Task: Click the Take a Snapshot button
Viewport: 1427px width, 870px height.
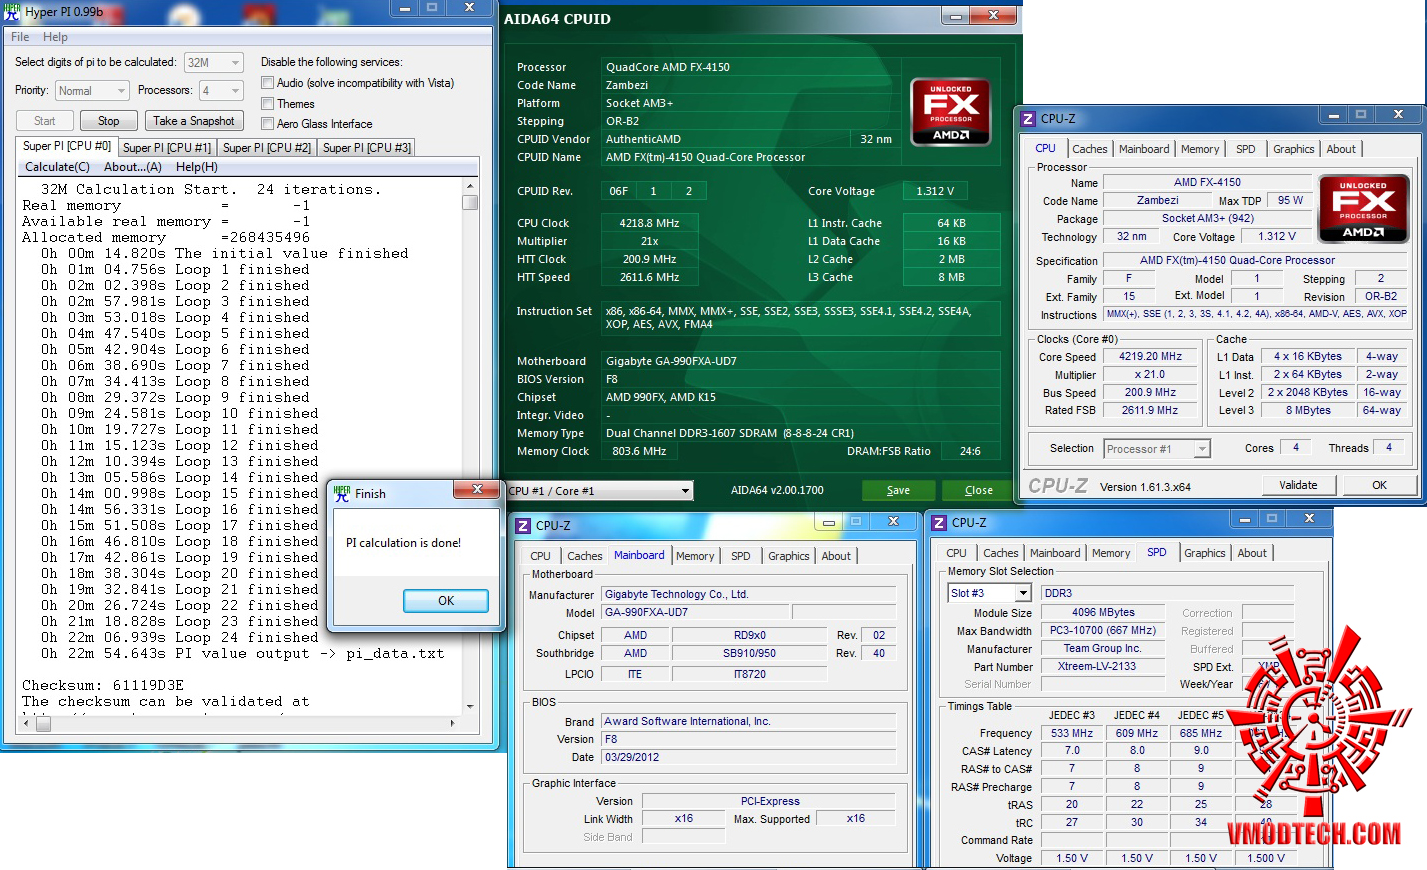Action: pos(194,121)
